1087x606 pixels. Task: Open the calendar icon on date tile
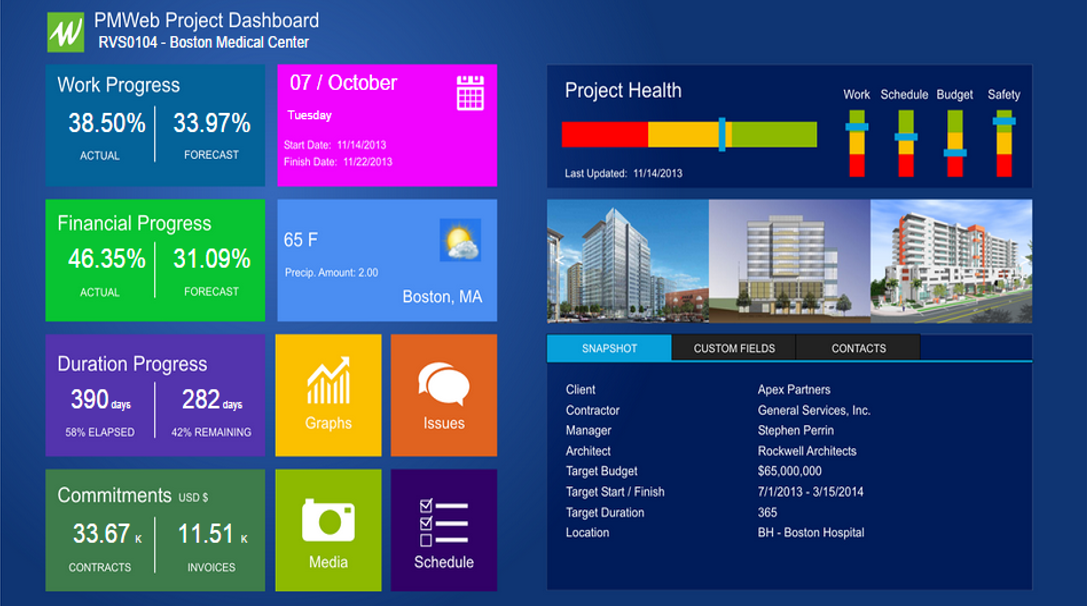[x=470, y=93]
